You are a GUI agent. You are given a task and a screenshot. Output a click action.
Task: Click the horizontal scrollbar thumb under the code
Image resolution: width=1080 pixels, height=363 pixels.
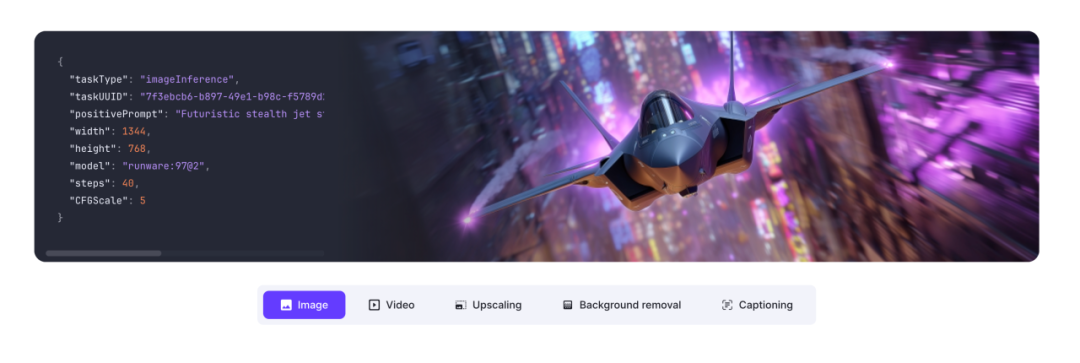coord(103,253)
